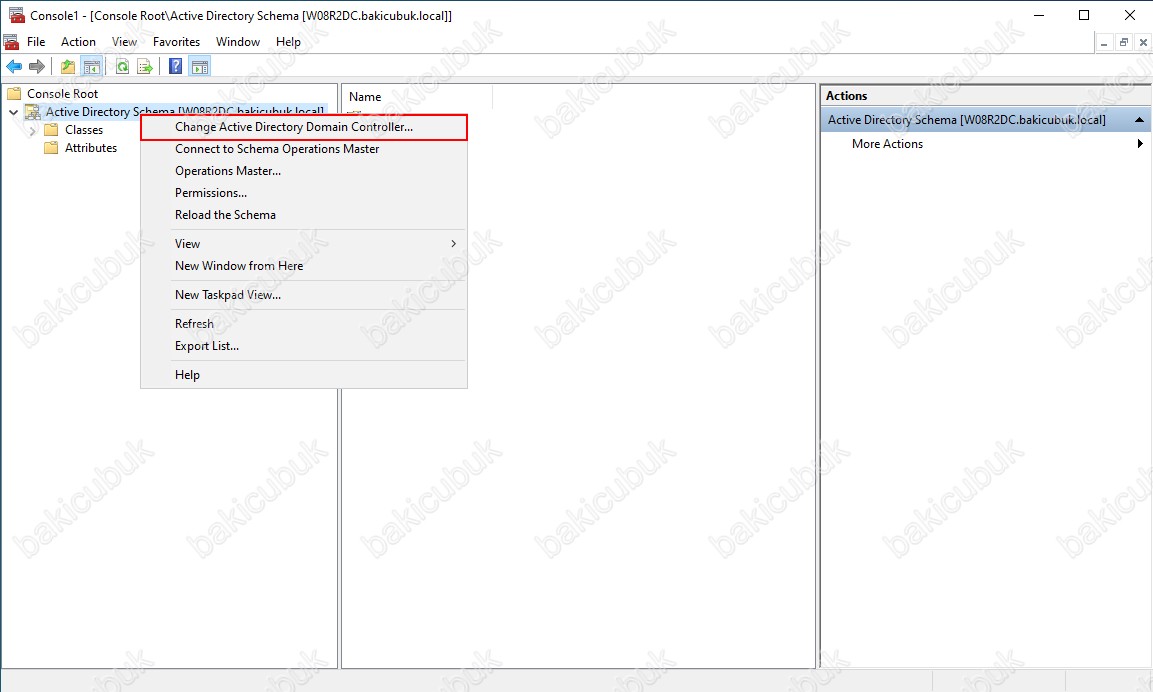Select Attributes label in tree
Viewport: 1153px width, 692px height.
[91, 148]
